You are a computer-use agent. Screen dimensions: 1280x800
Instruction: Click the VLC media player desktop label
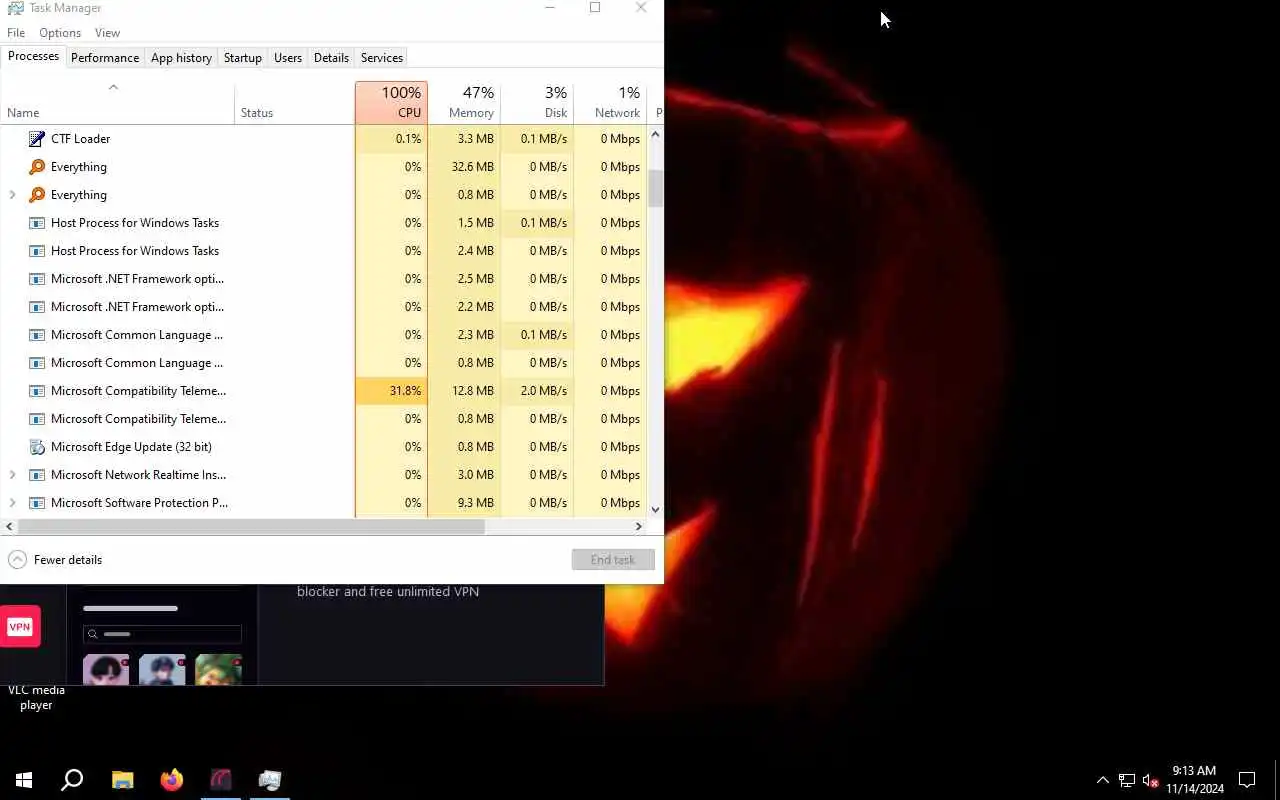coord(36,697)
